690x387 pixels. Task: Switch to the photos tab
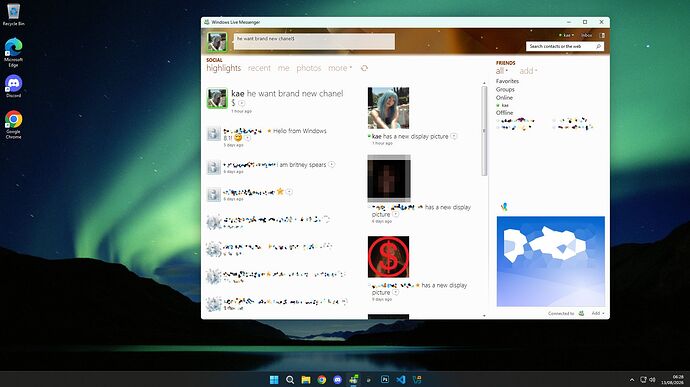(308, 68)
